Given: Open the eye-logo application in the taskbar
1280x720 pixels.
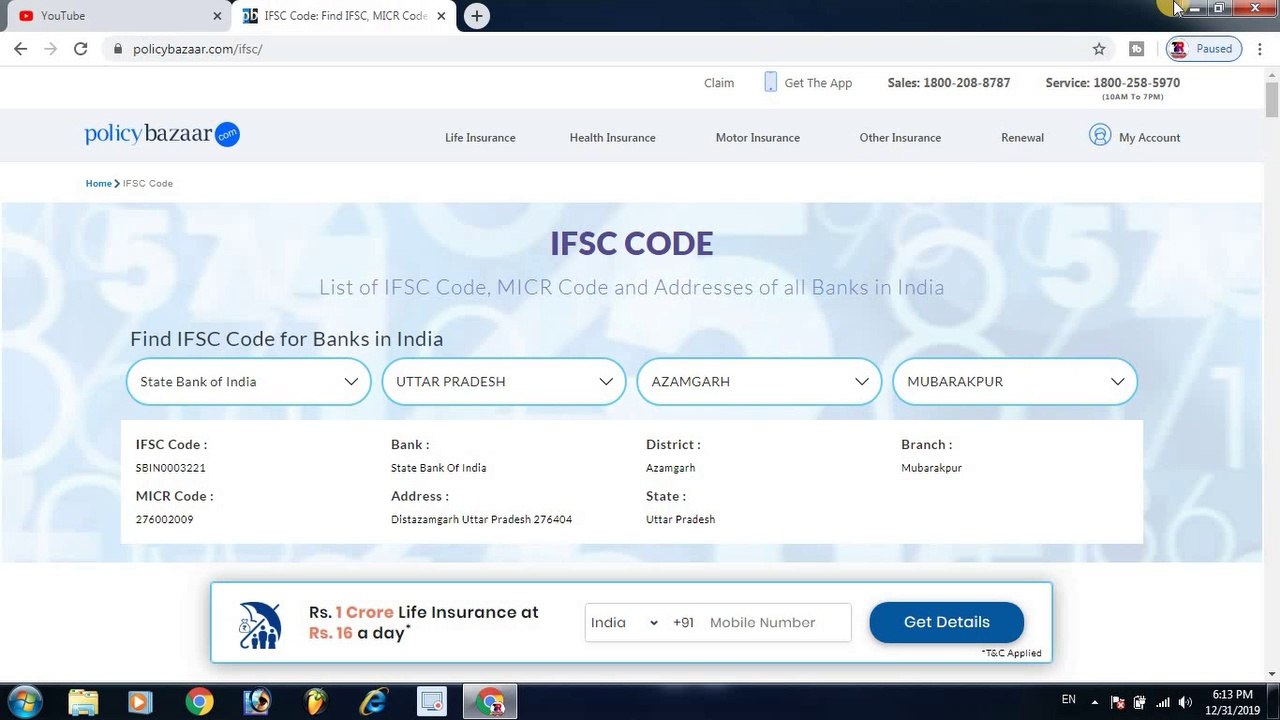Looking at the screenshot, I should pos(257,702).
